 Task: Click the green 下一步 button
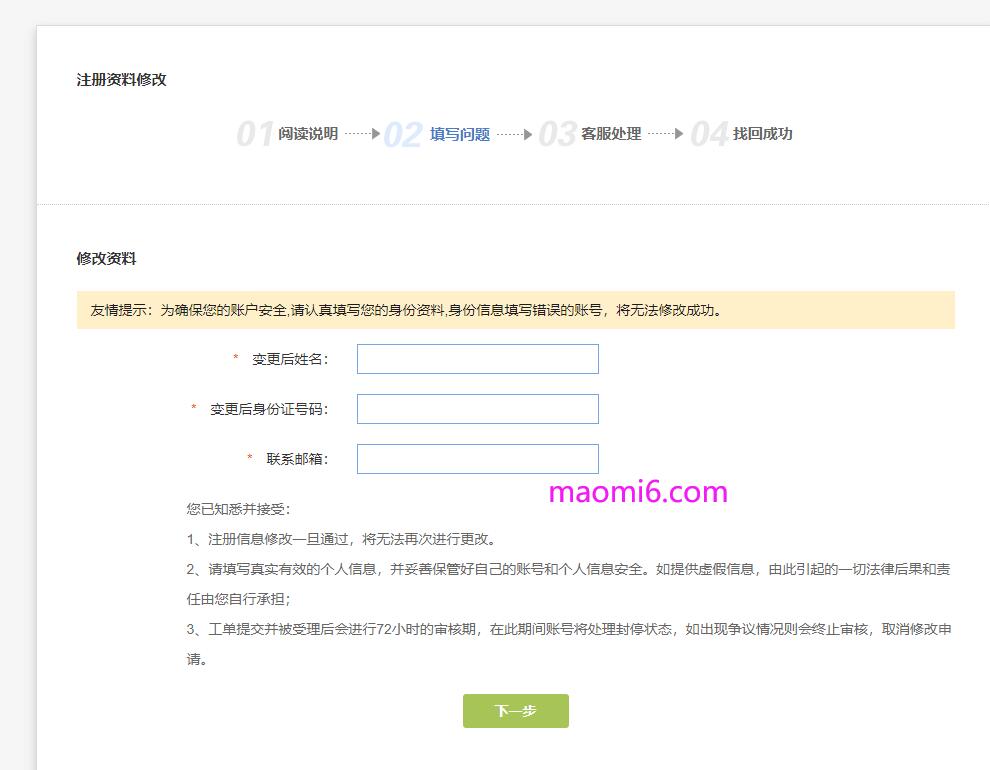[x=515, y=711]
